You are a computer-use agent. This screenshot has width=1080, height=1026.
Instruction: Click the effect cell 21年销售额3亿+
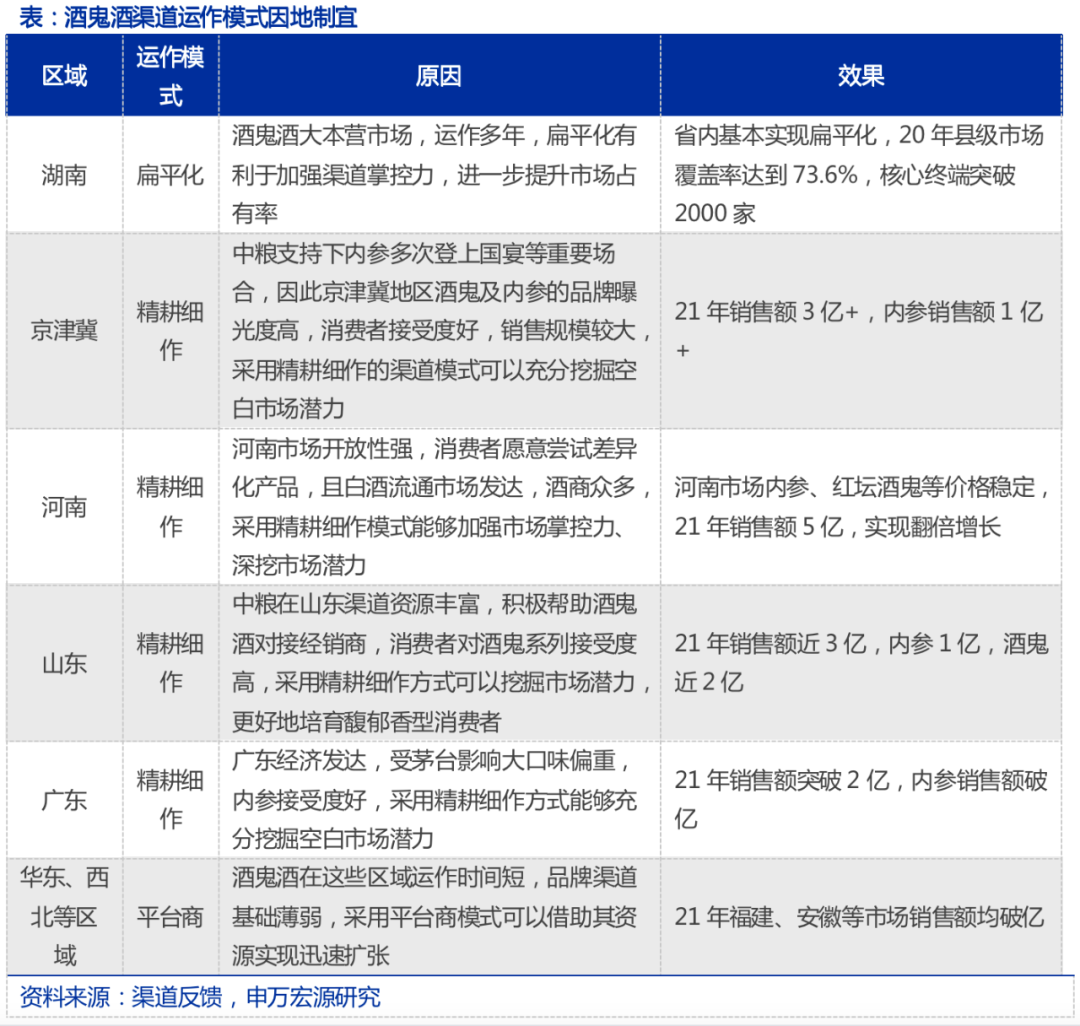861,331
